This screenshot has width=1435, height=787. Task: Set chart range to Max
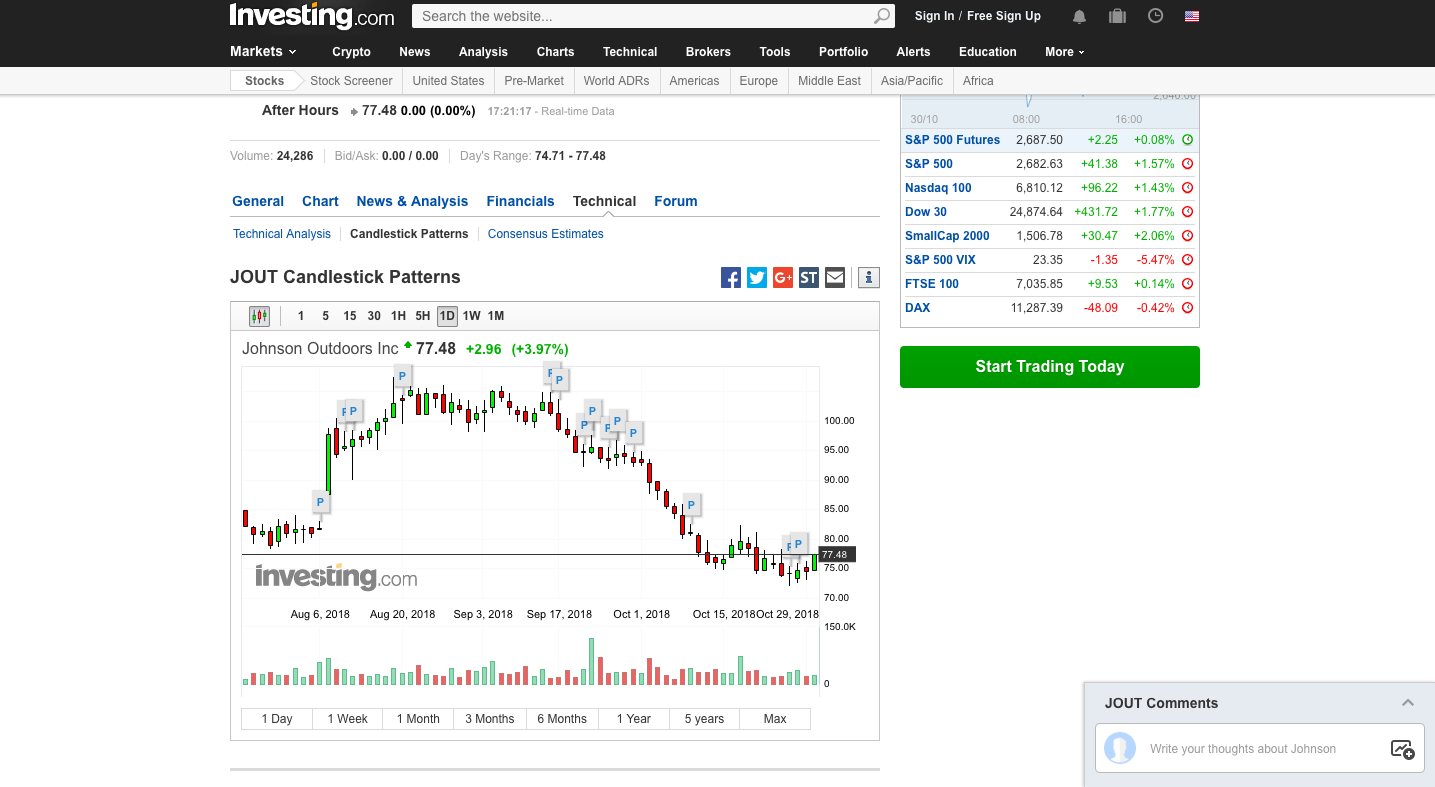point(775,719)
